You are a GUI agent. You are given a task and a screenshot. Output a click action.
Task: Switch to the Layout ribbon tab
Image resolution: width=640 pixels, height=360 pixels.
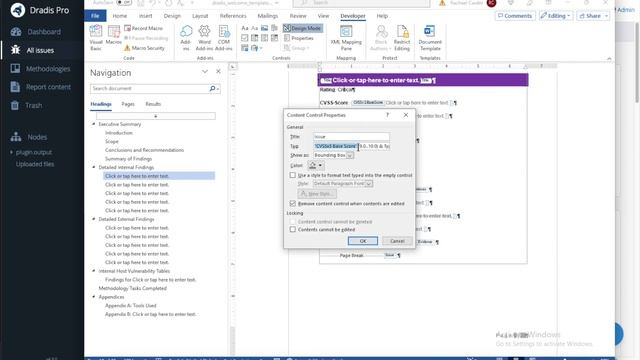pos(200,16)
